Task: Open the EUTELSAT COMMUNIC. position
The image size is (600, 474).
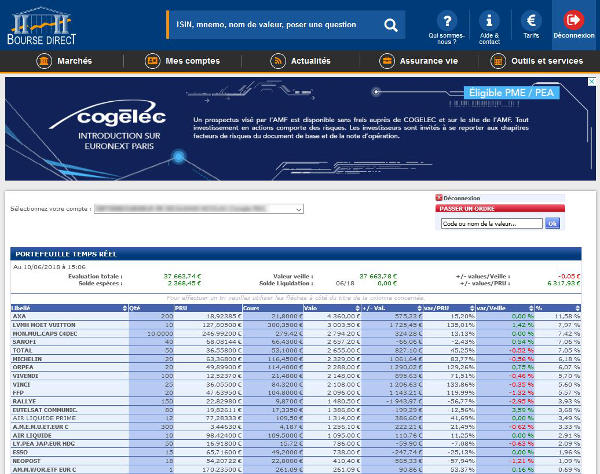Action: pyautogui.click(x=296, y=410)
